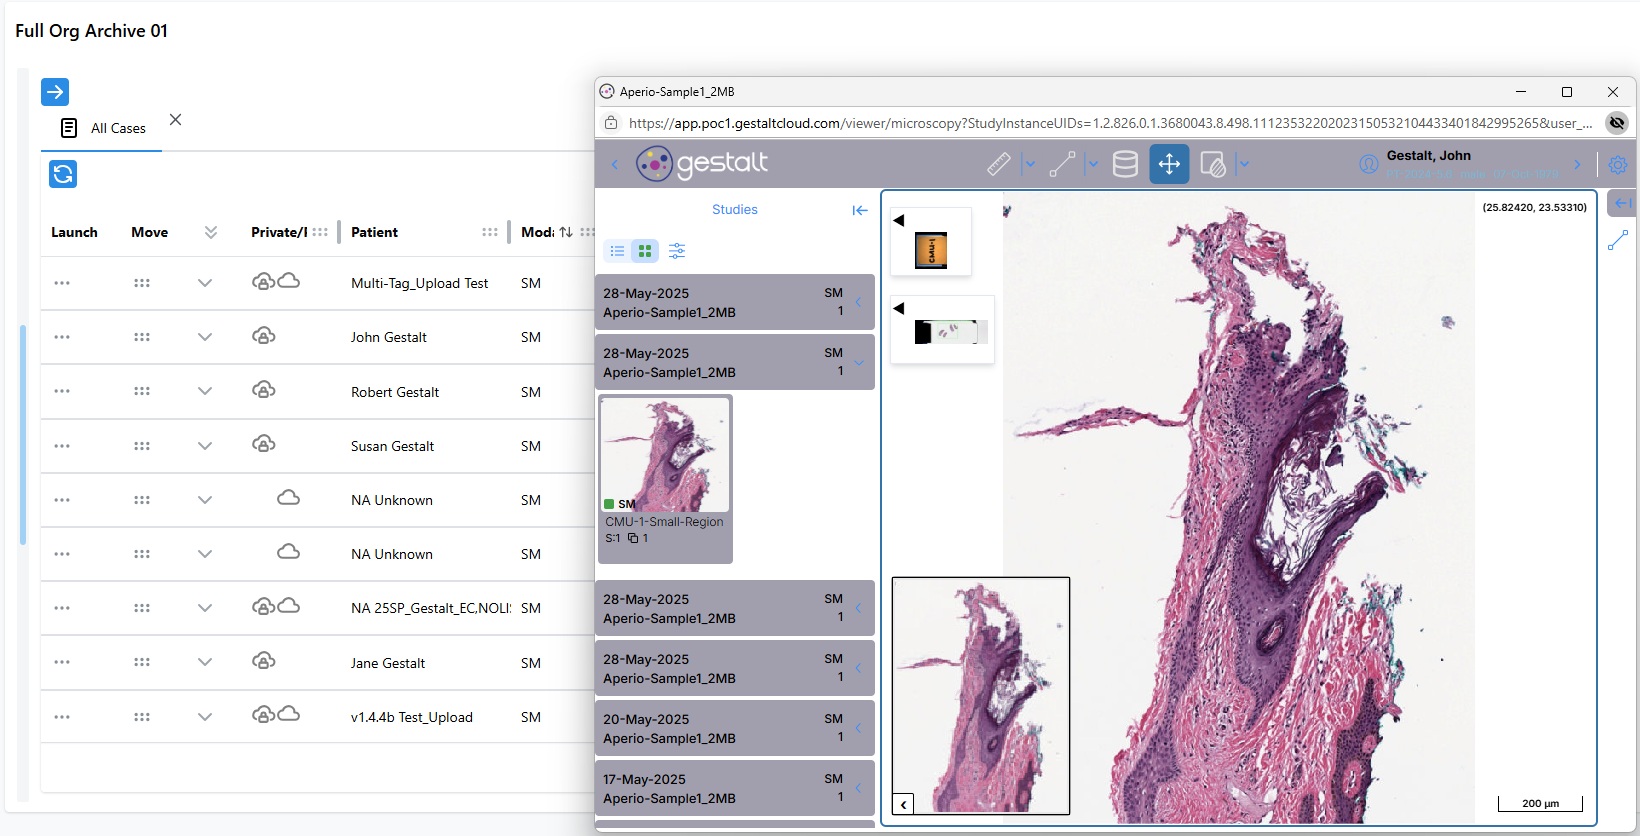Open the dropdown arrow beside the ruler tool
The width and height of the screenshot is (1640, 836).
[1029, 165]
